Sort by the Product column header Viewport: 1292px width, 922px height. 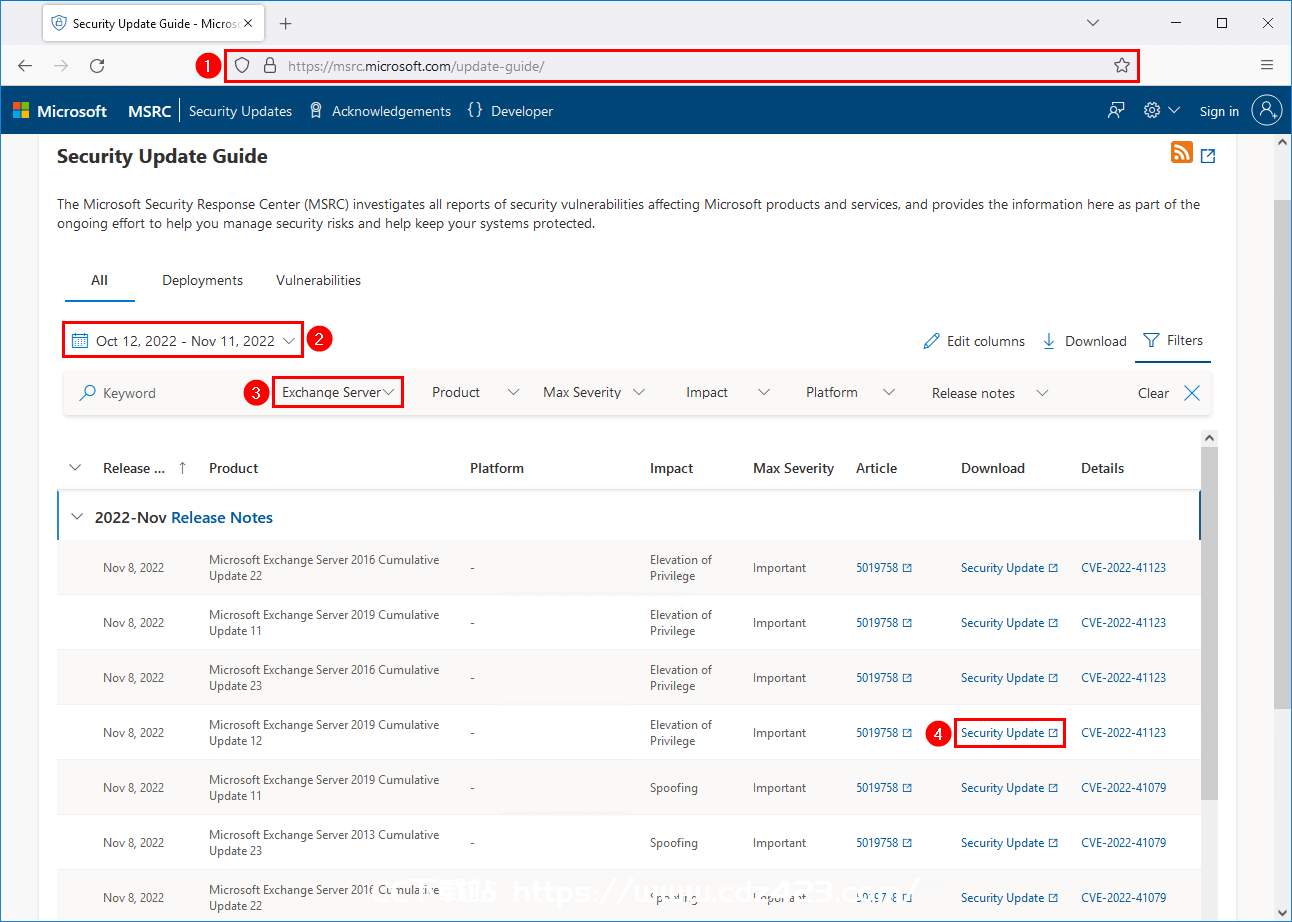(234, 468)
